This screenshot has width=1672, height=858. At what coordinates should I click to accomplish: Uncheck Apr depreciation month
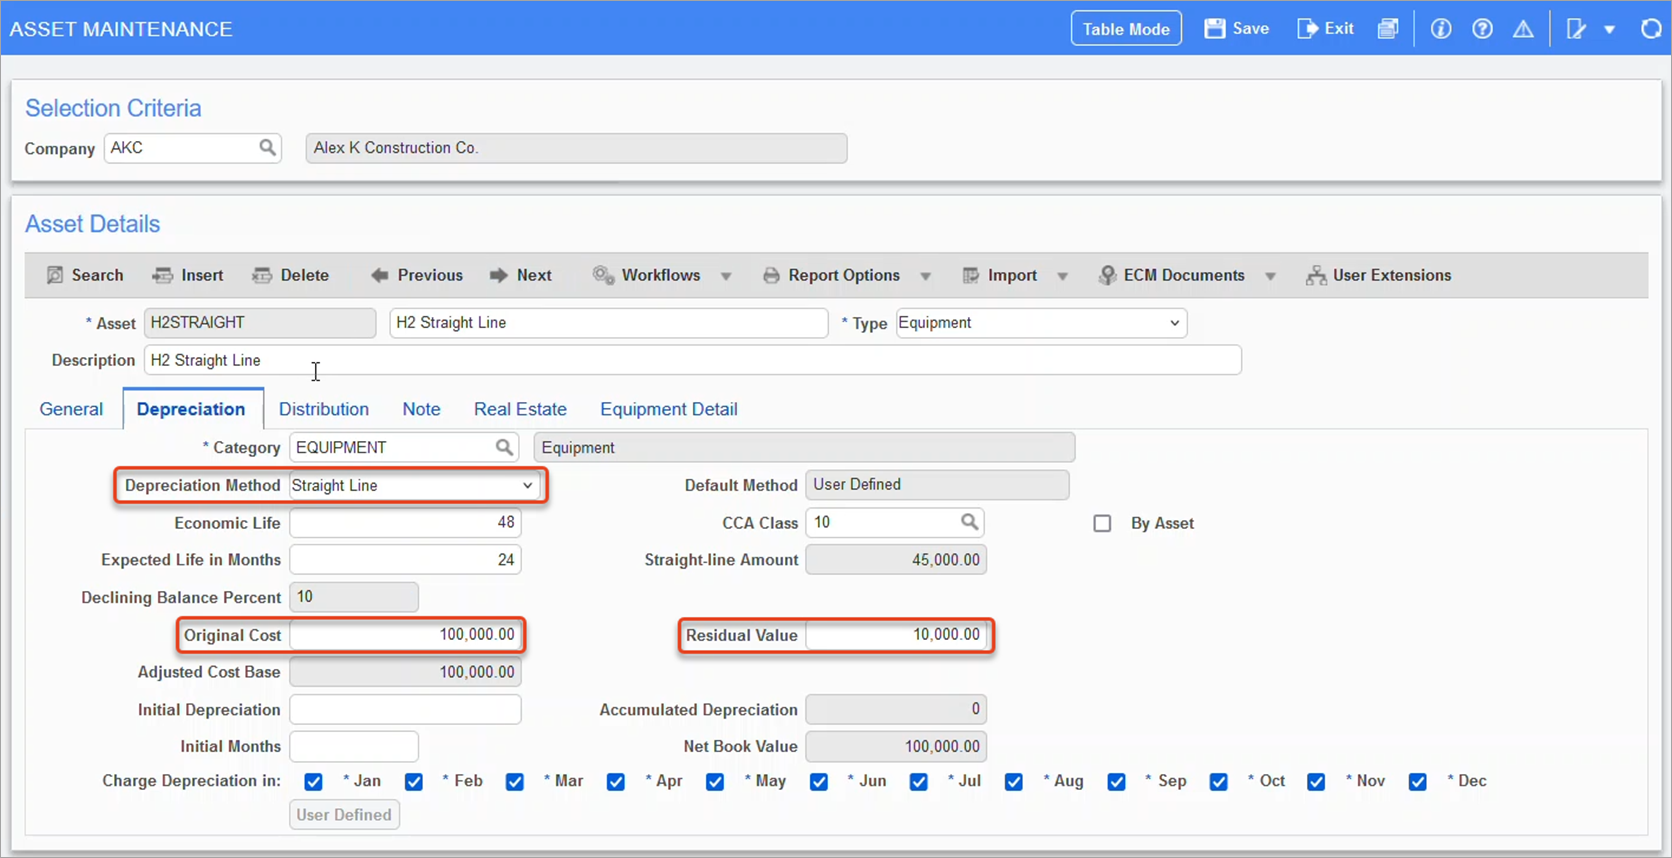[x=615, y=782]
